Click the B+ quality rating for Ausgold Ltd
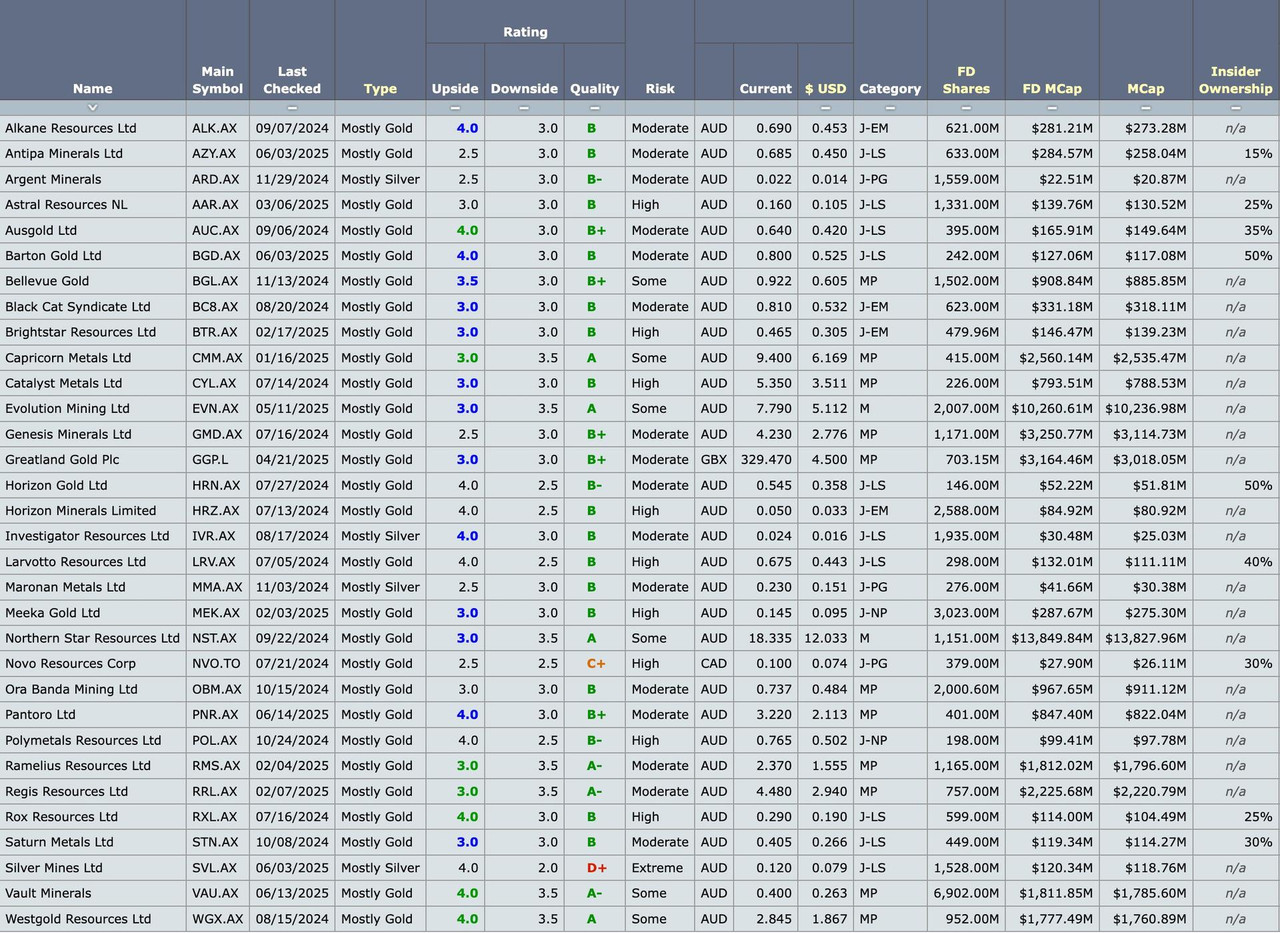 [595, 230]
